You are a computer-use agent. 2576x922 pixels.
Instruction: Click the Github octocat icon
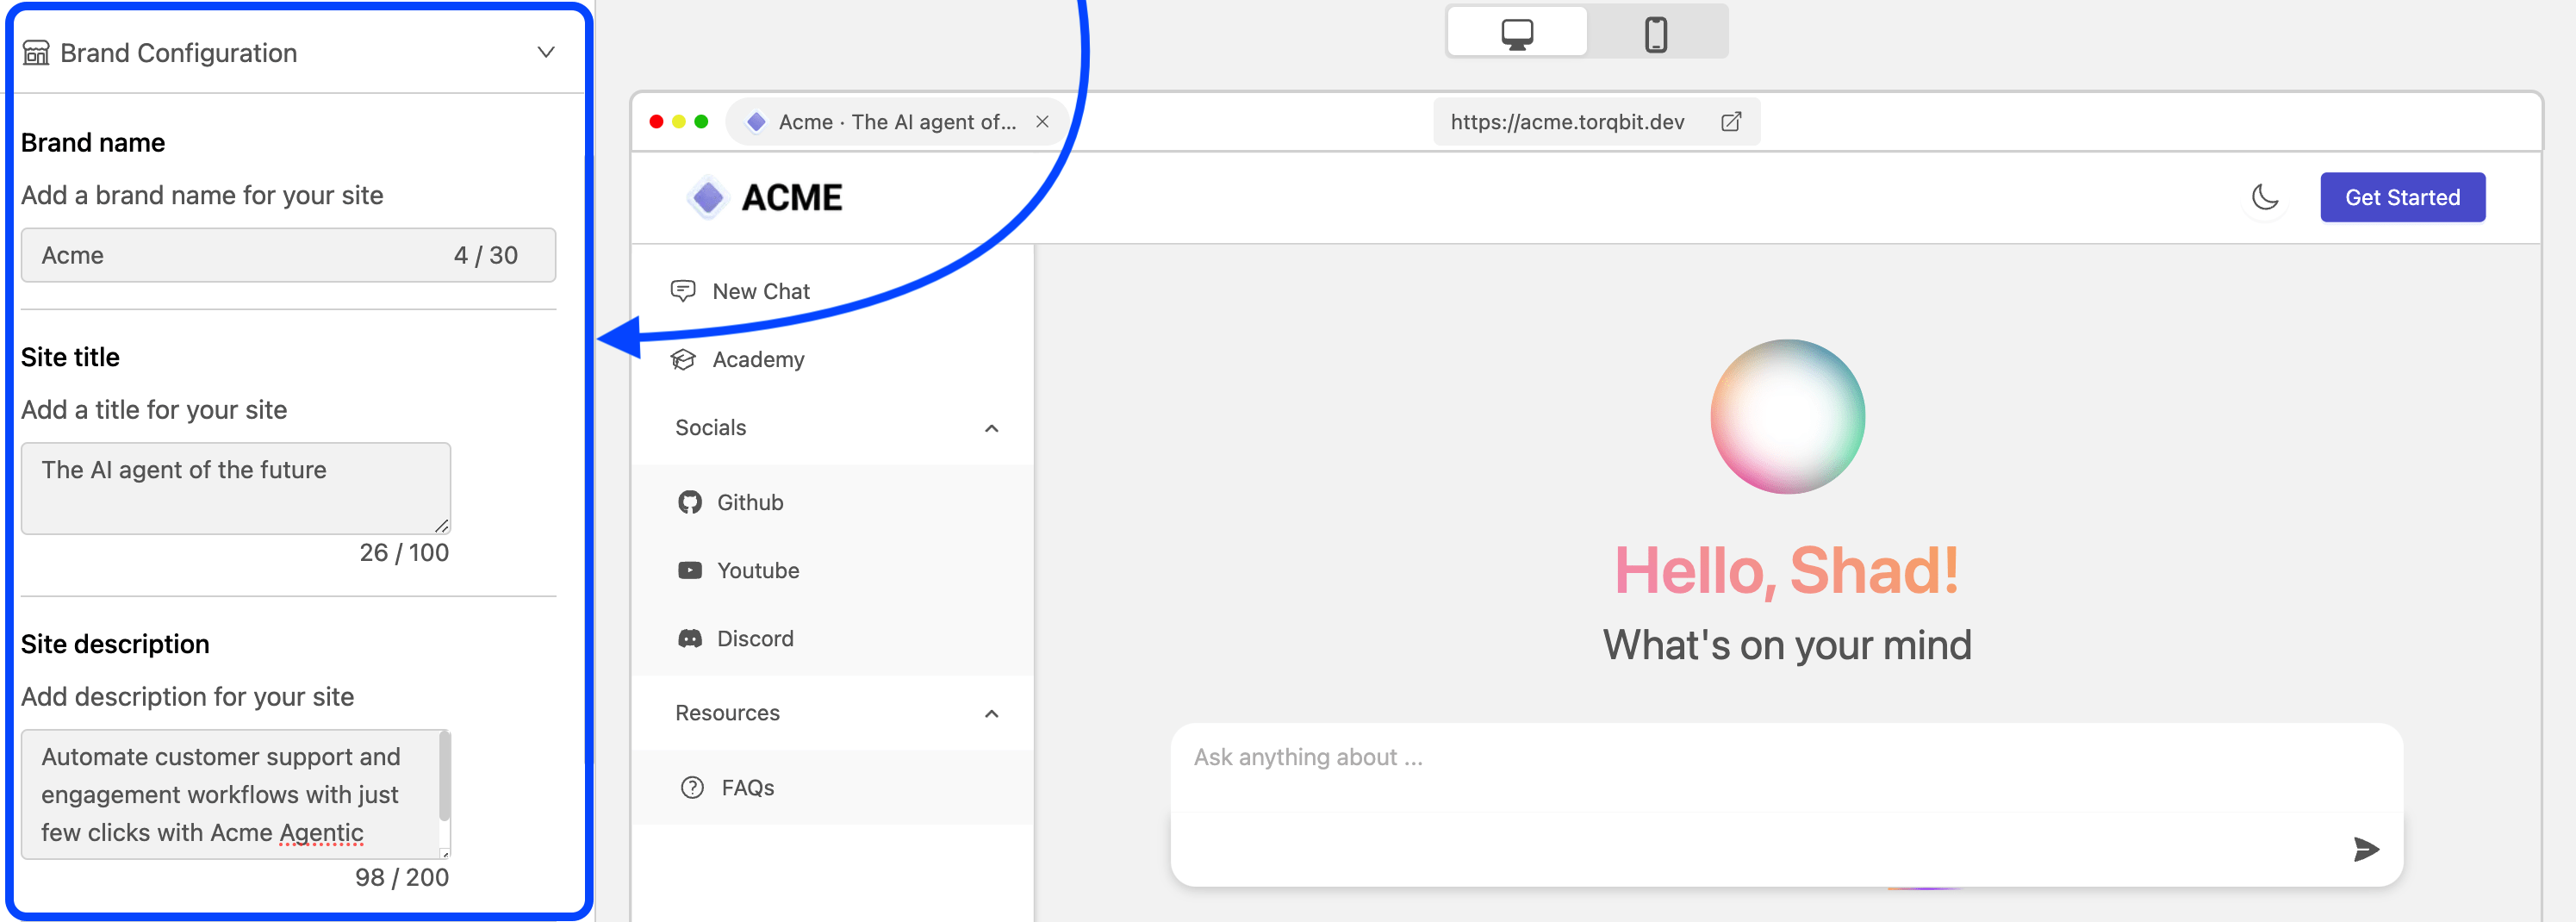(x=690, y=502)
